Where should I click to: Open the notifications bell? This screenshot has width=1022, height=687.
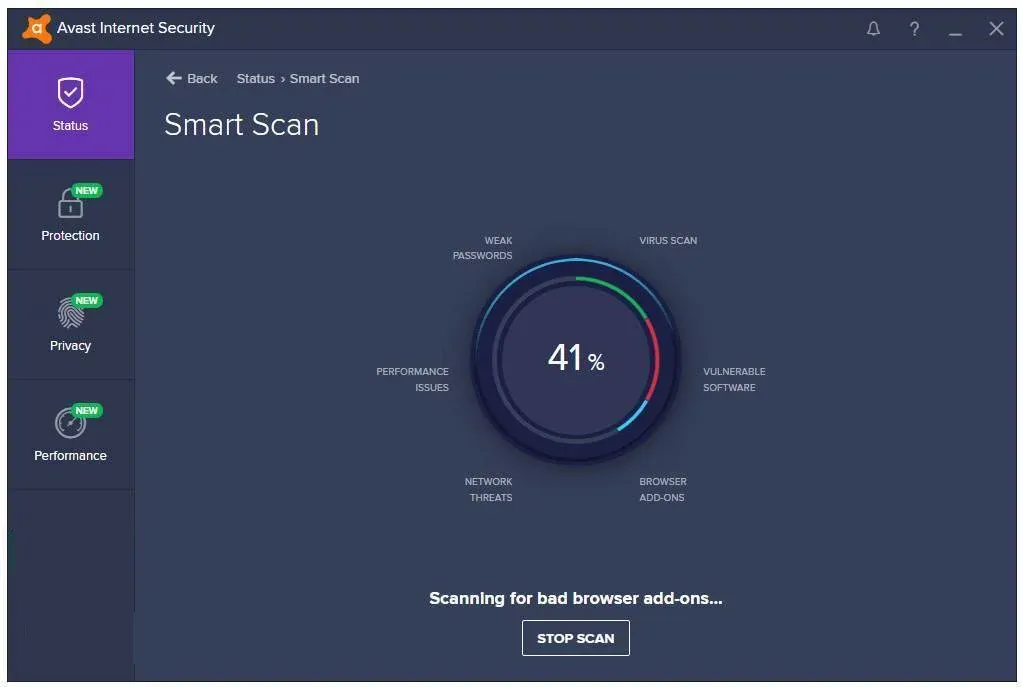(873, 29)
